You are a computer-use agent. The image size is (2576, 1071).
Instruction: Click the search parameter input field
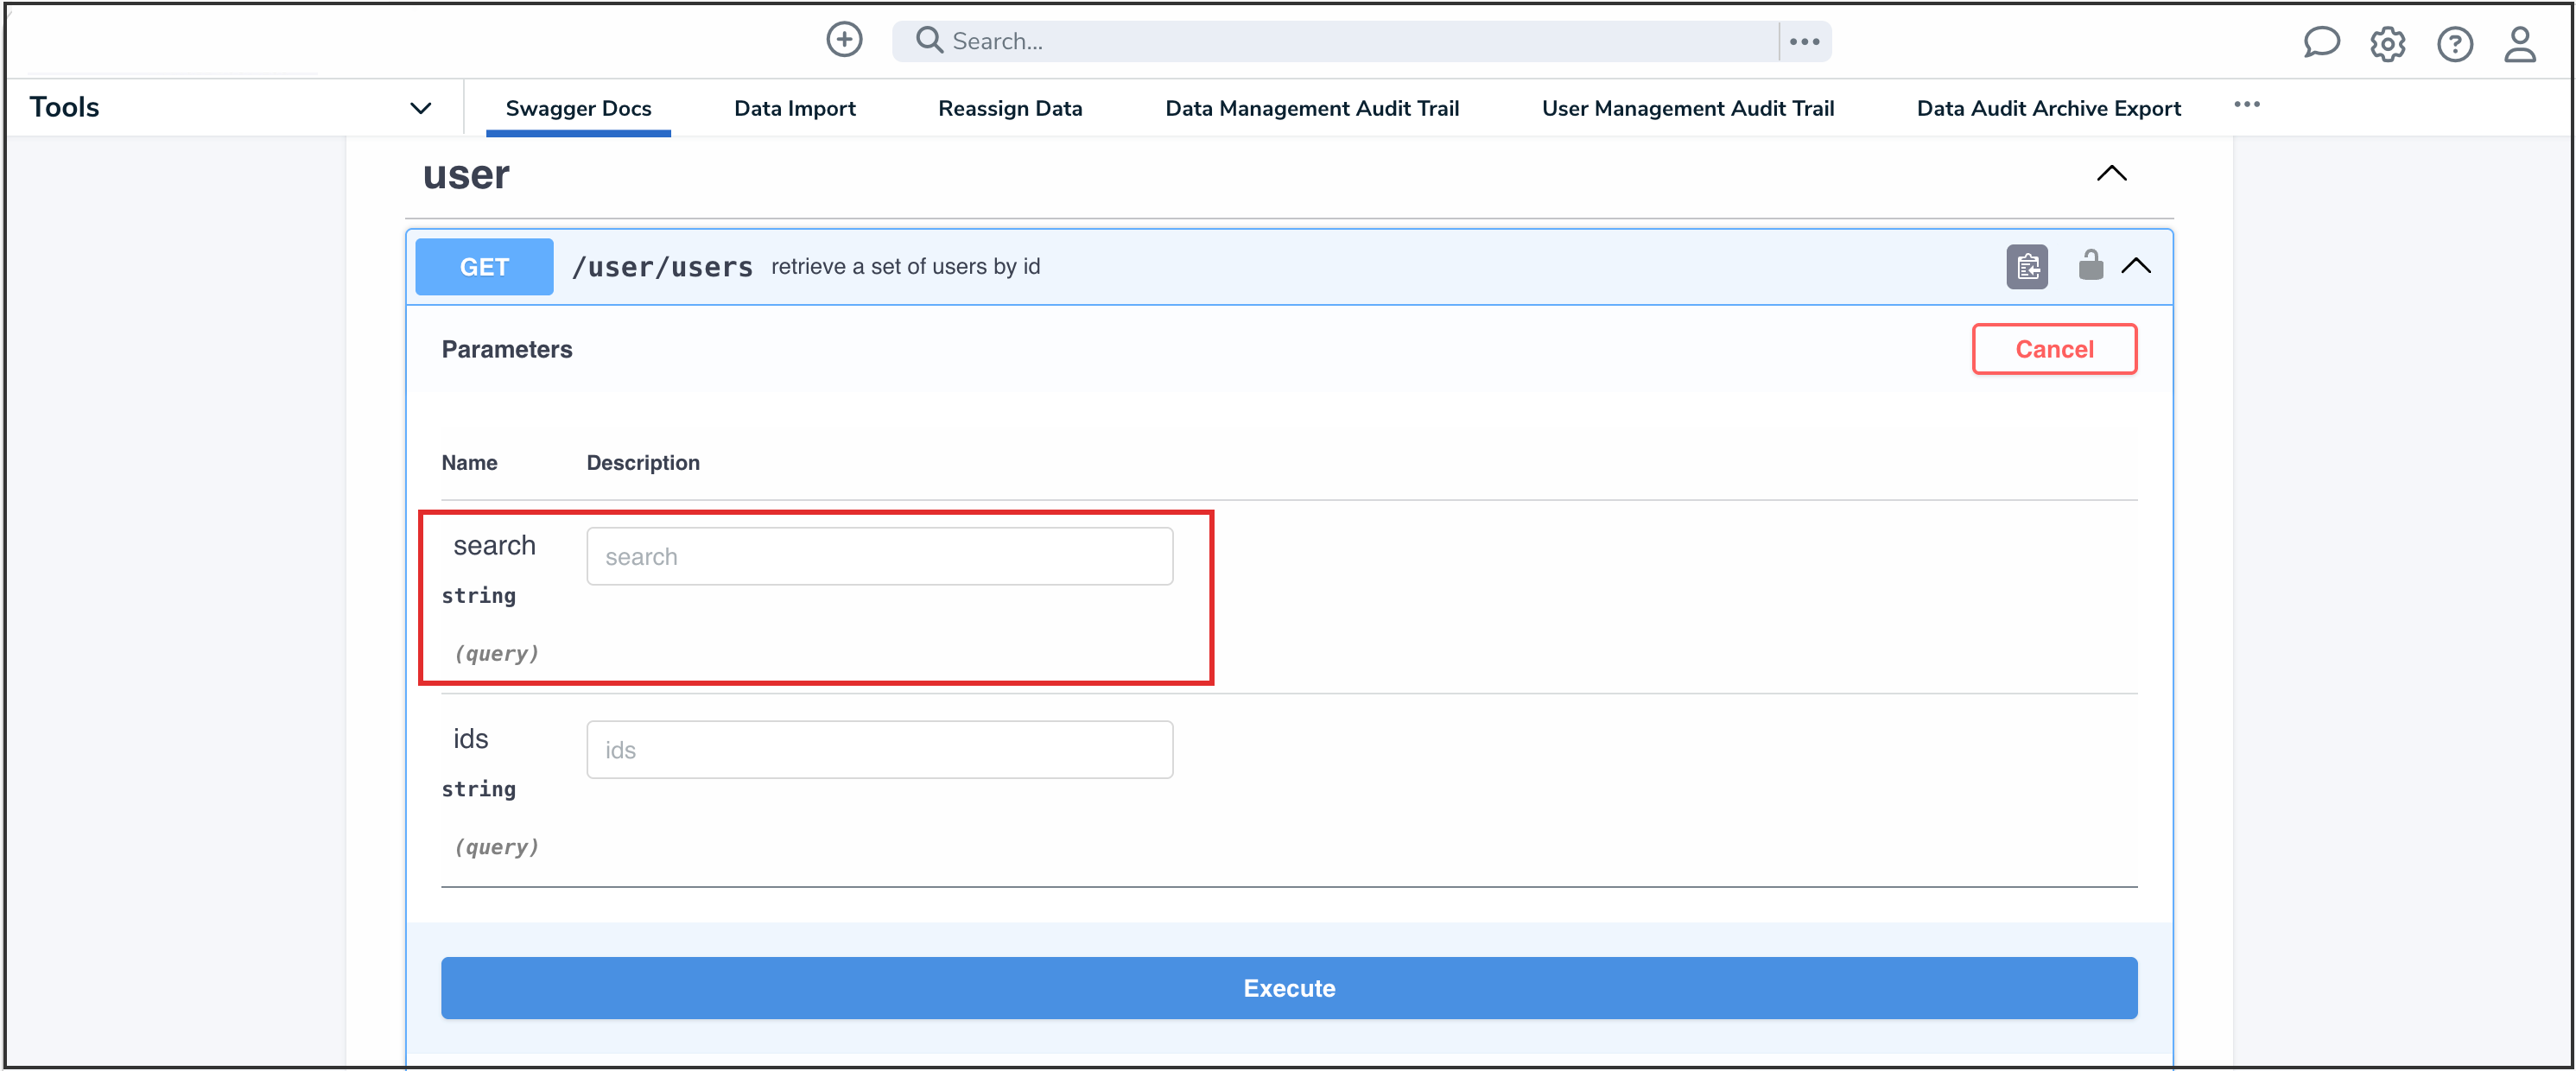879,556
